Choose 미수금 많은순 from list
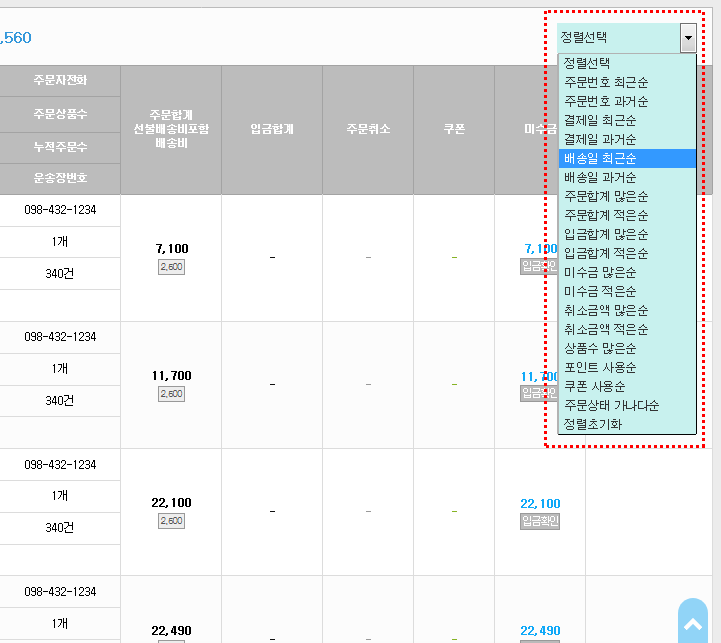721x643 pixels. [599, 272]
